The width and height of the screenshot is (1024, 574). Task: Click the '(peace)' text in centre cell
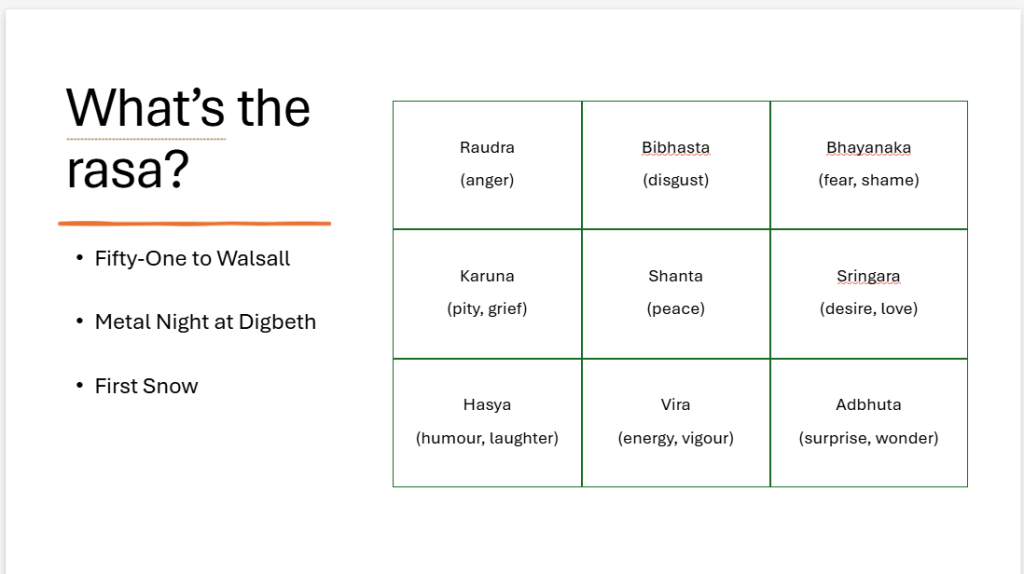coord(676,309)
